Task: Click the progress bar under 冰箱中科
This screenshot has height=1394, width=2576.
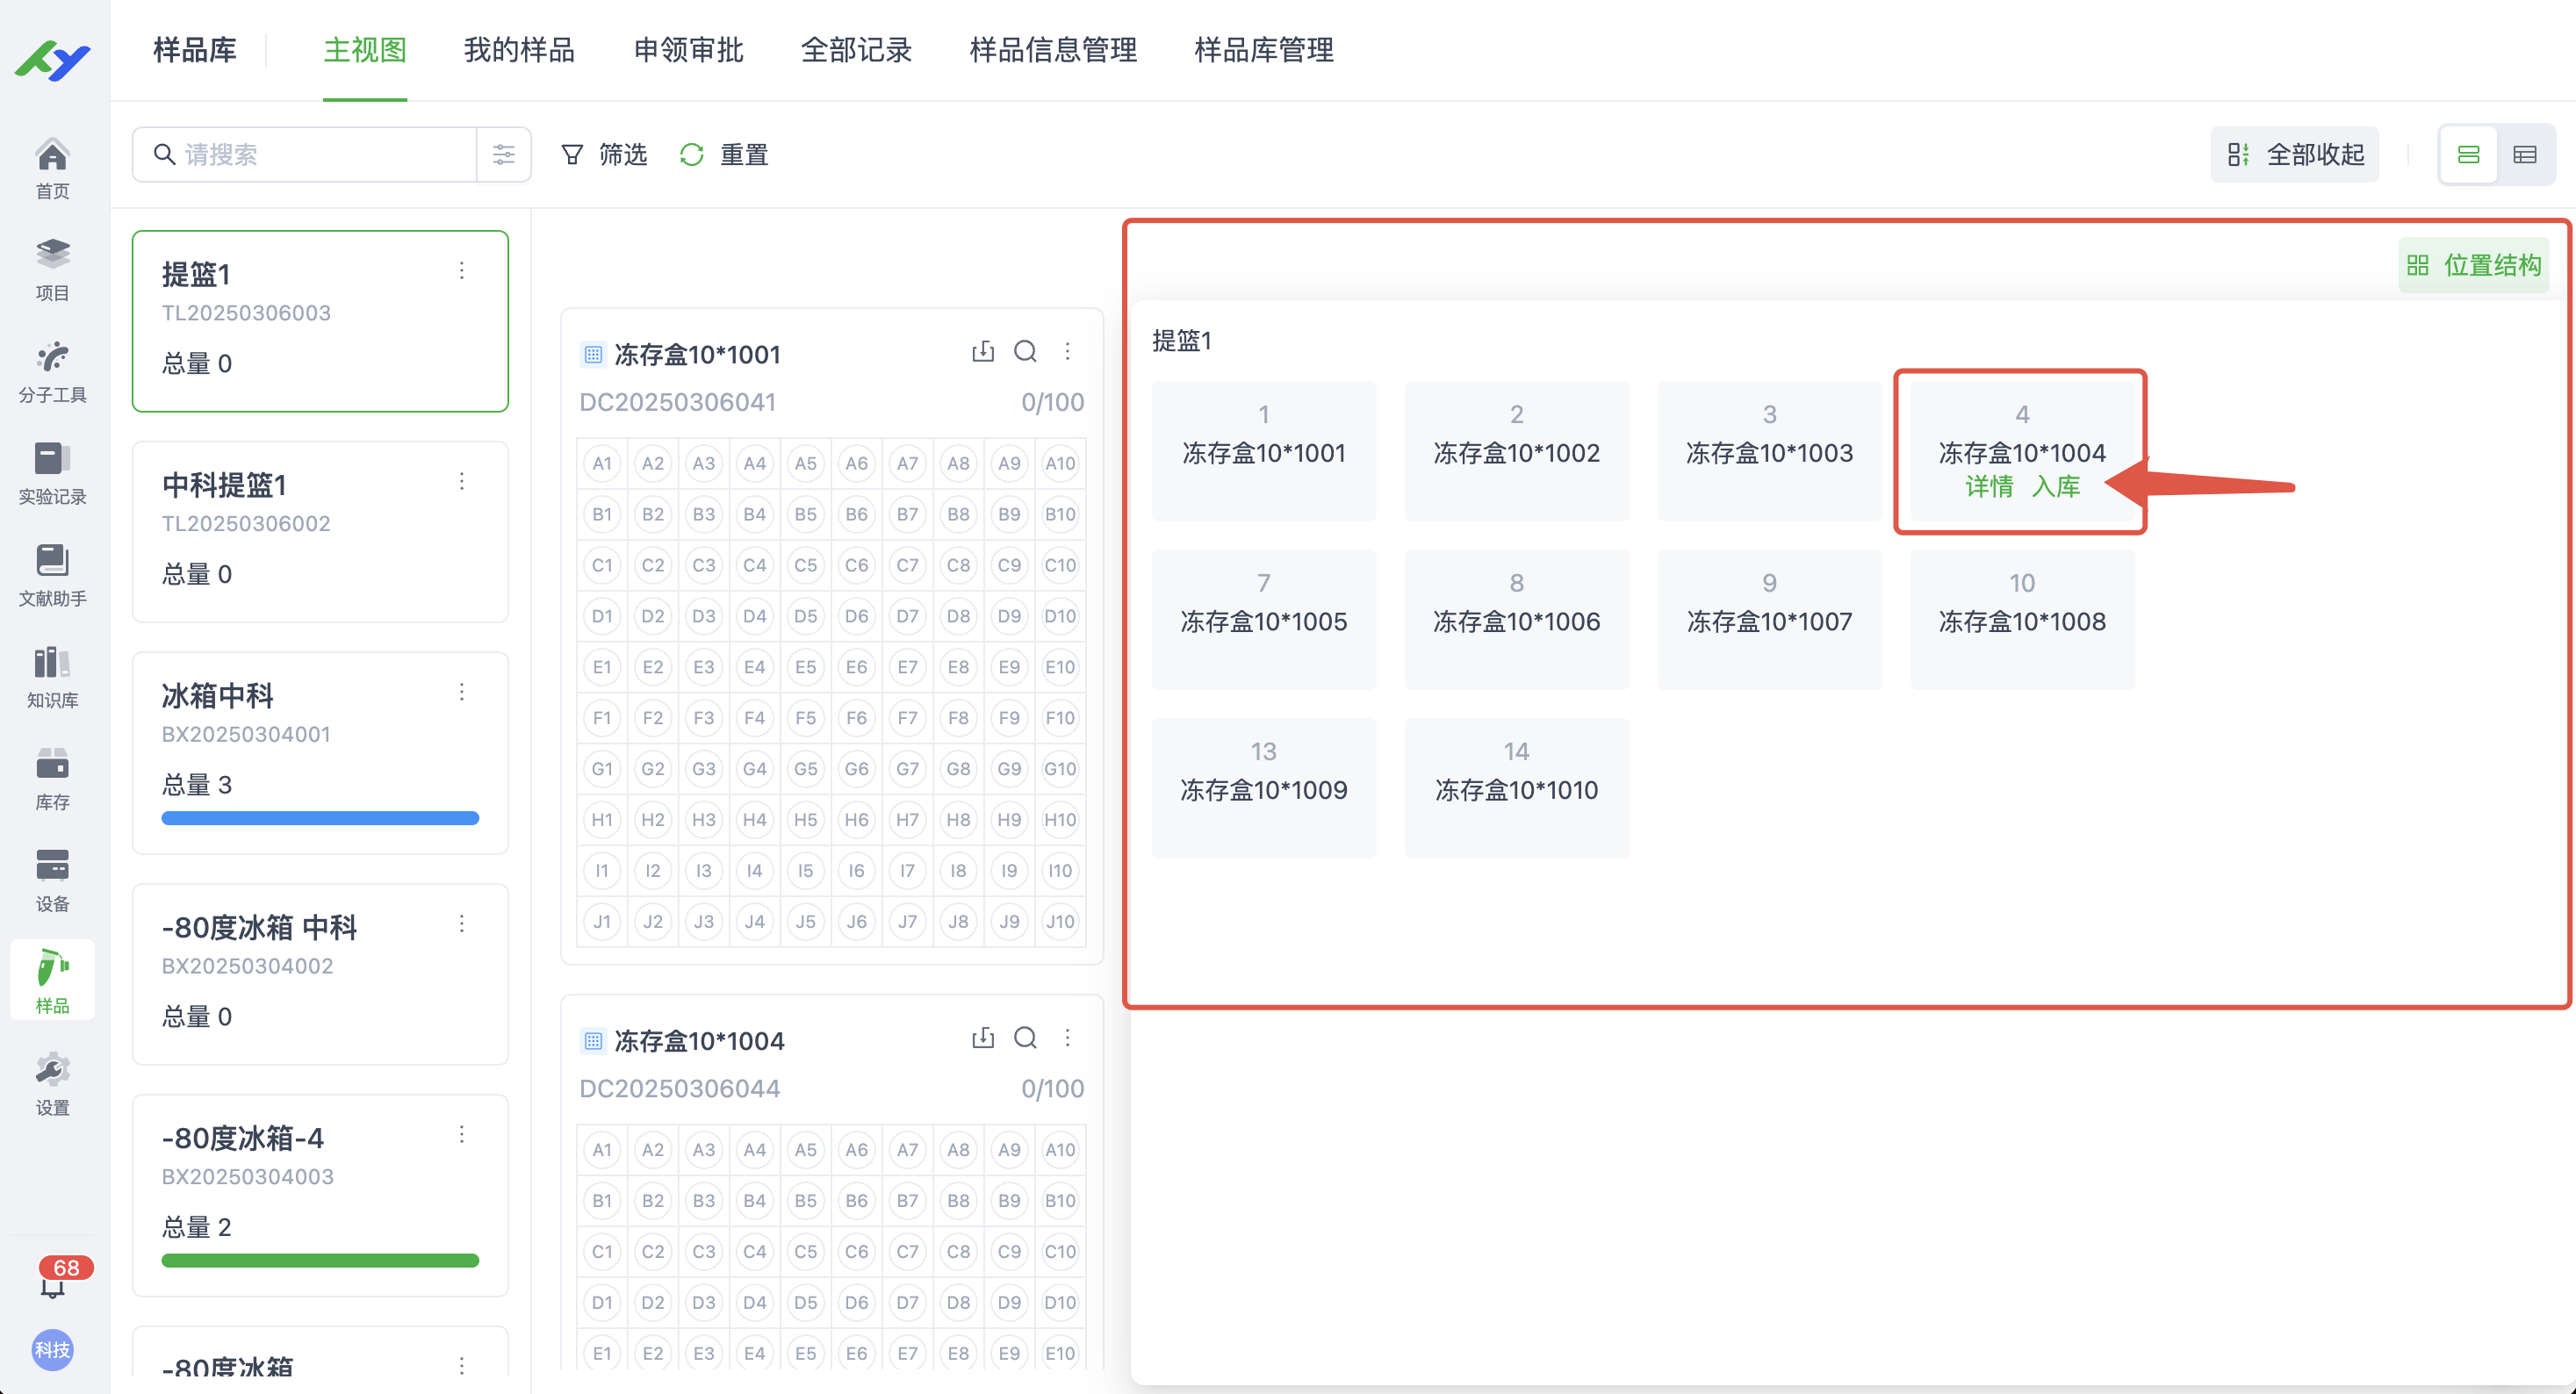Action: click(x=320, y=818)
